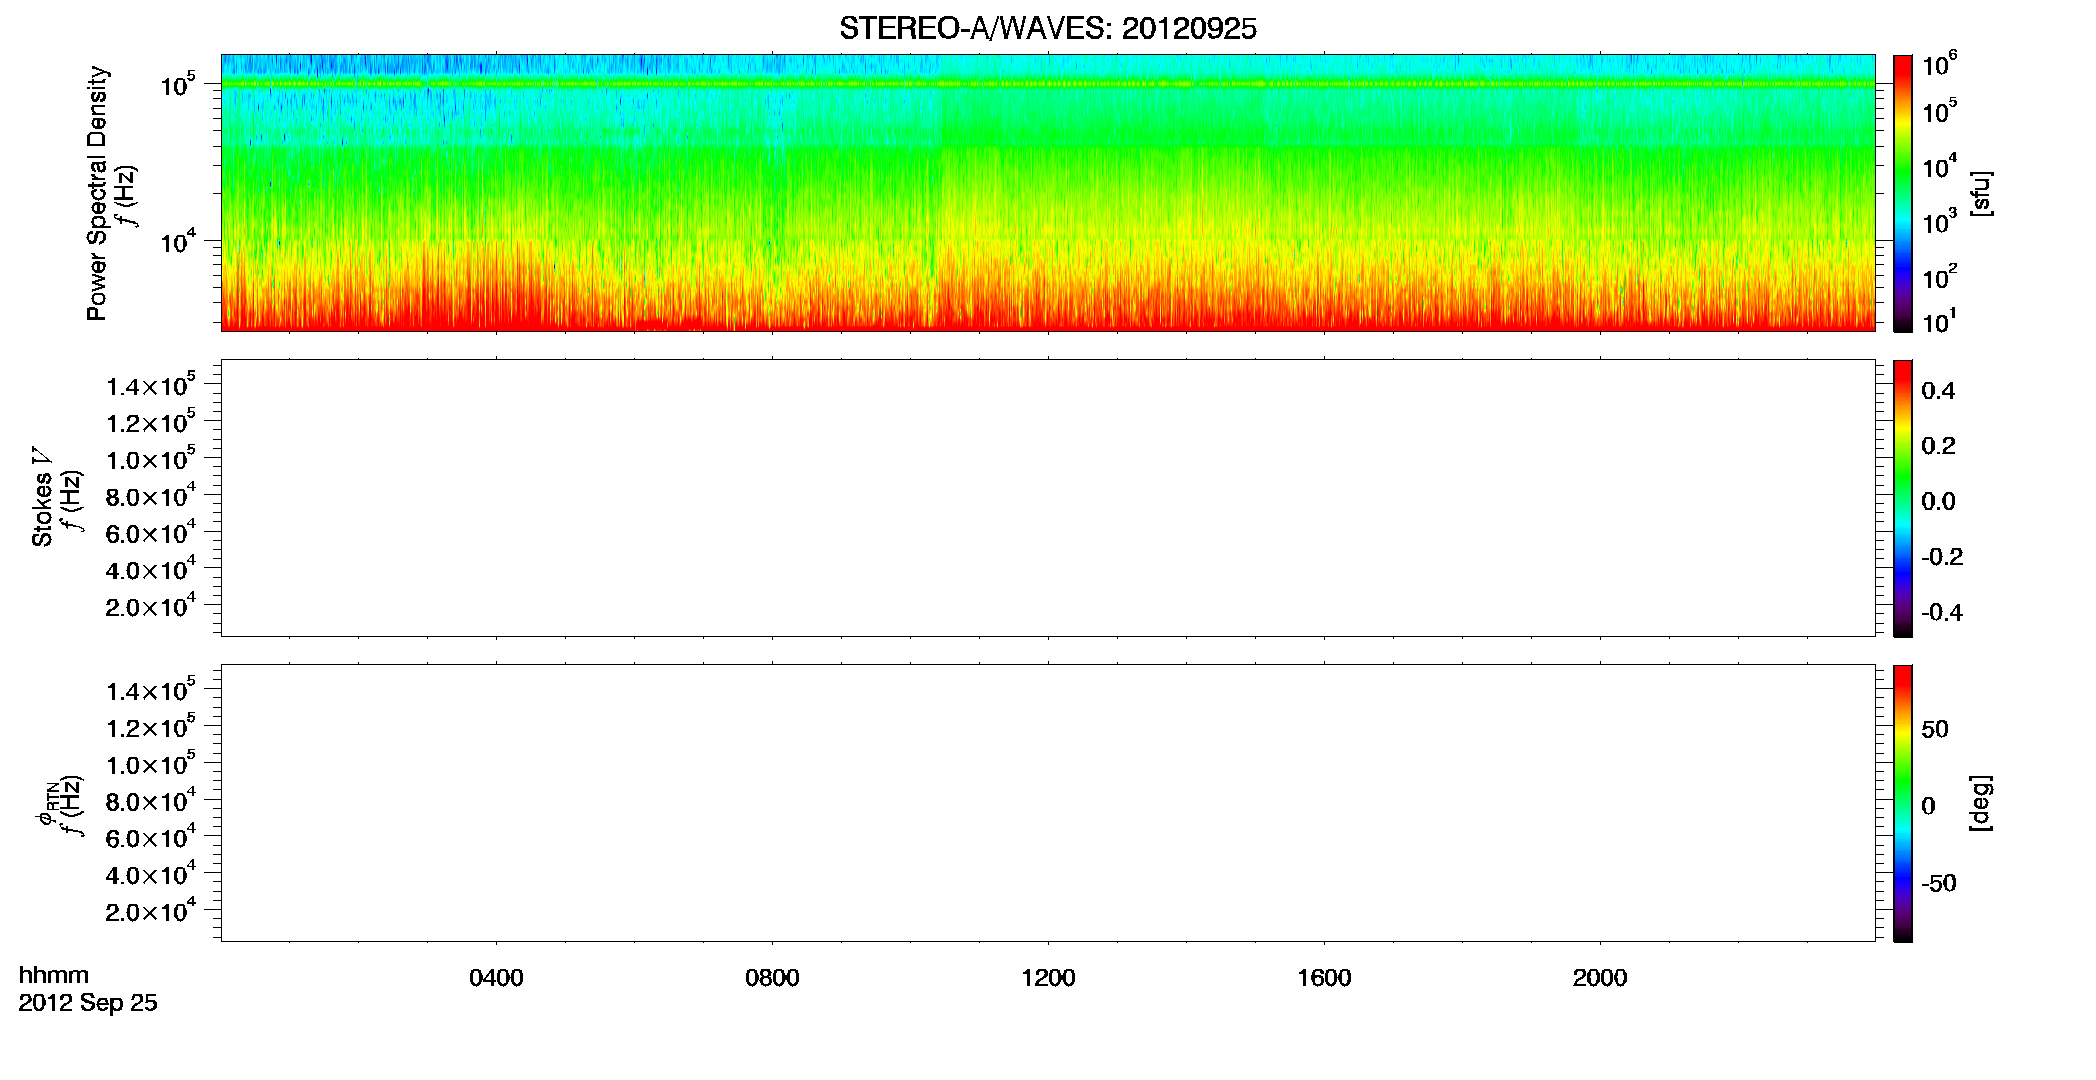
Task: Click the "0800" time tick label
Action: click(x=772, y=978)
